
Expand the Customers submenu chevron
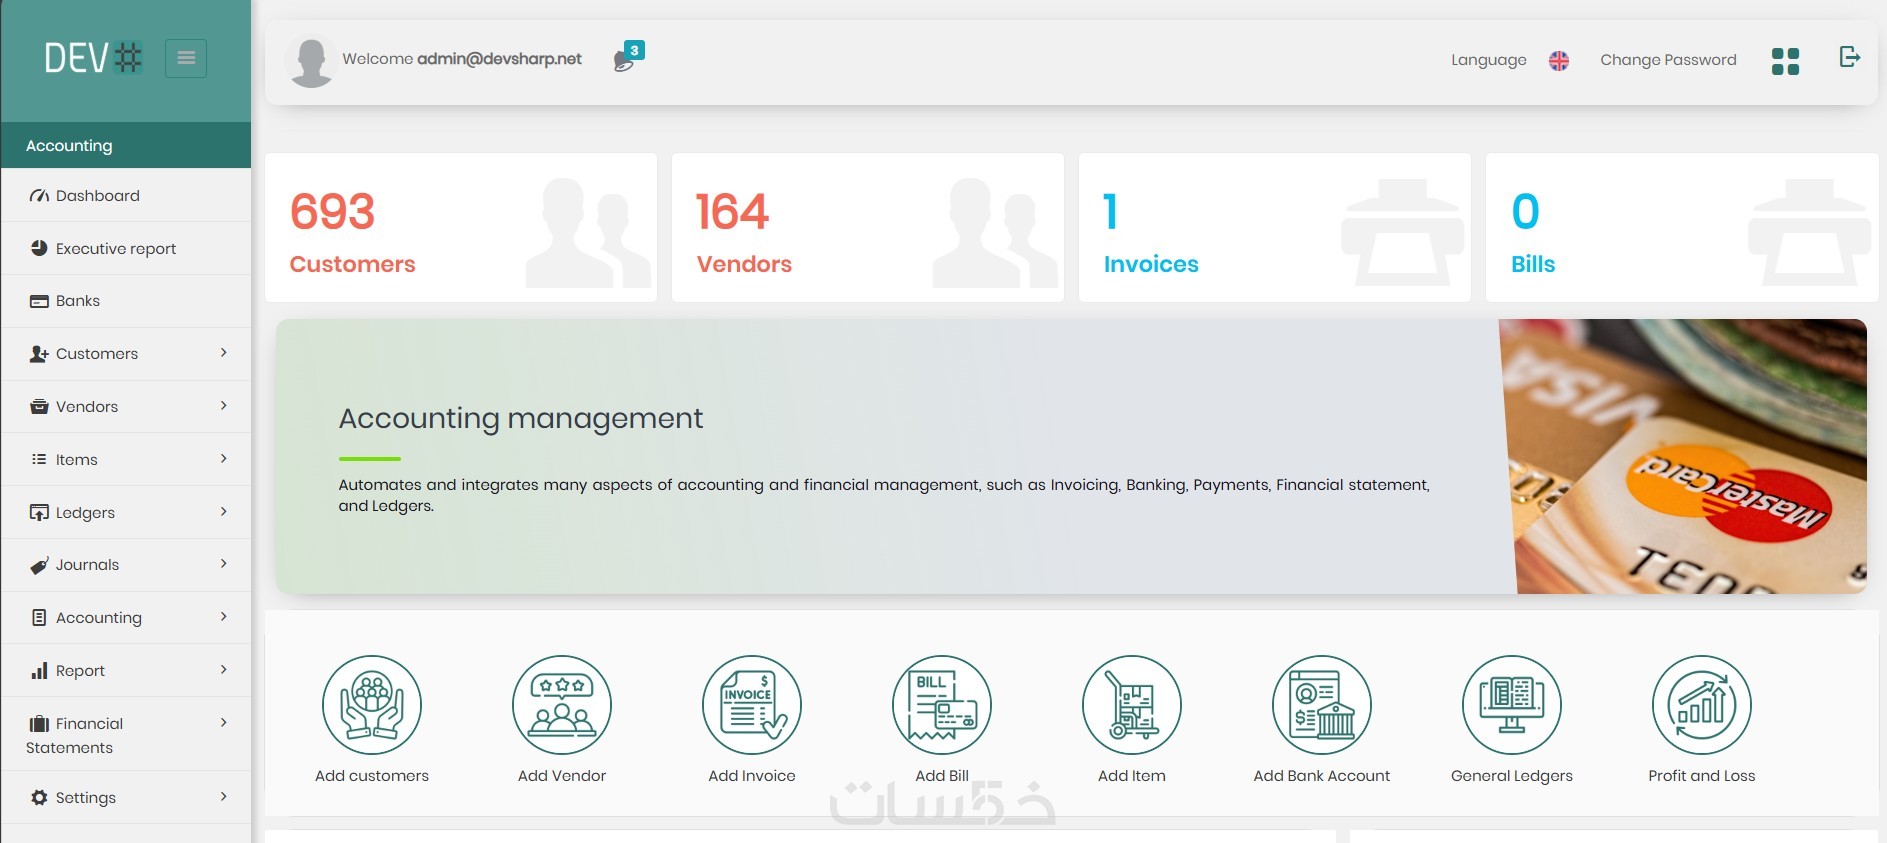click(x=224, y=353)
